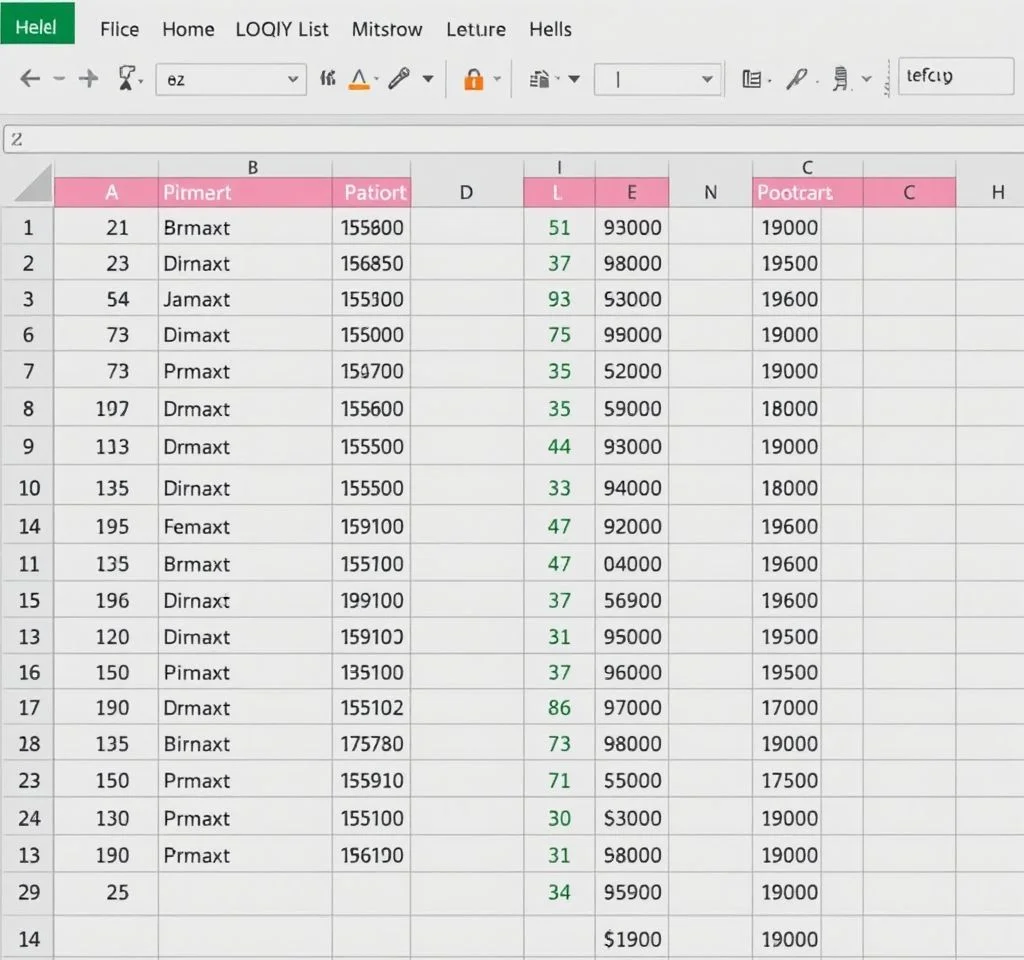Select the cell containing Jamaxt
This screenshot has height=960, width=1024.
click(245, 299)
